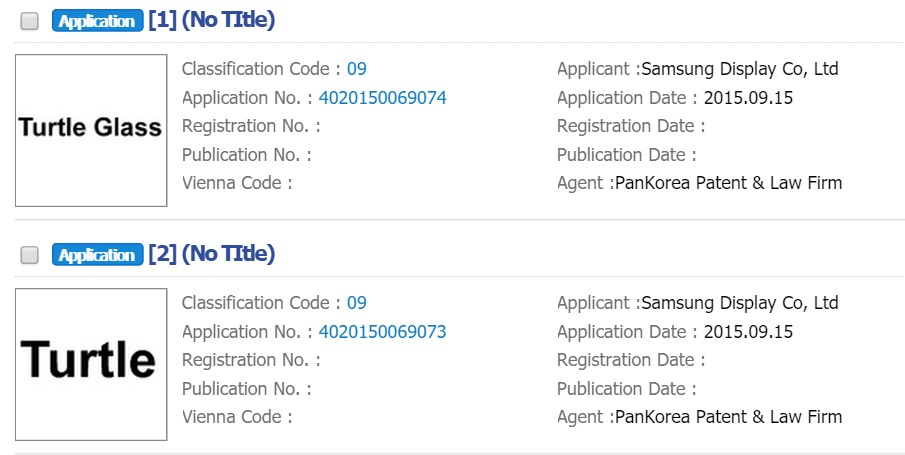Open application number 4020150069073
This screenshot has width=905, height=455.
click(x=382, y=332)
